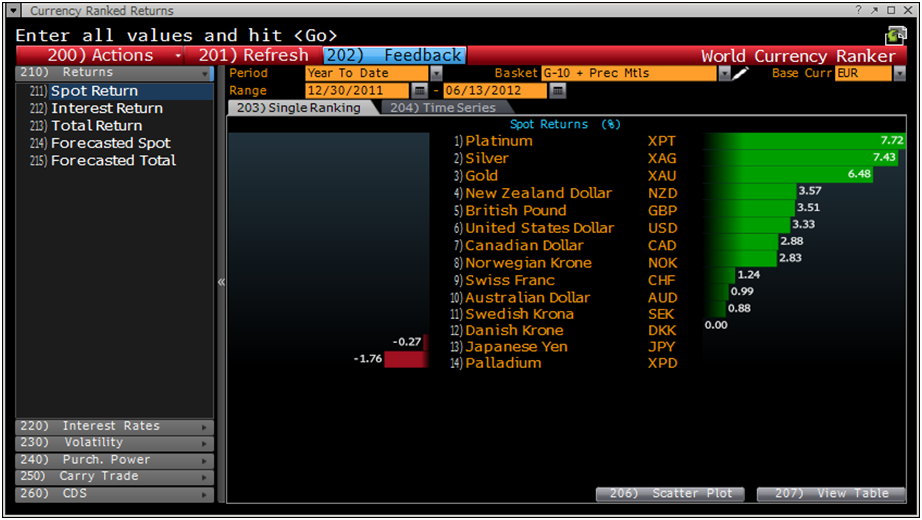Click the Basket field G-10 + Prec Mtls
This screenshot has height=520, width=922.
coord(629,73)
